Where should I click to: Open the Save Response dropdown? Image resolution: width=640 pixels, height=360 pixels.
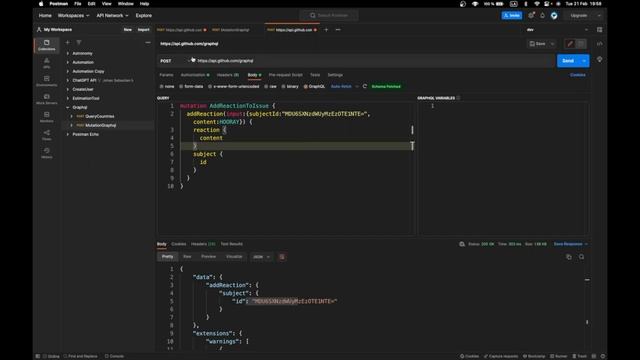pyautogui.click(x=571, y=244)
